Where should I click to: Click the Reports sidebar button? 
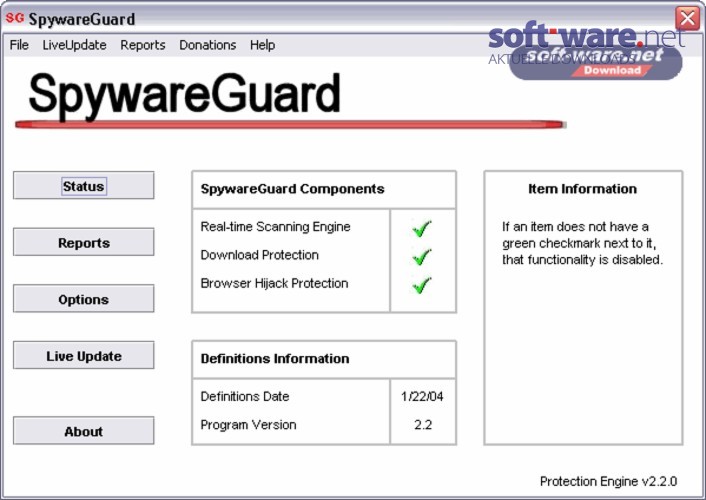tap(83, 242)
